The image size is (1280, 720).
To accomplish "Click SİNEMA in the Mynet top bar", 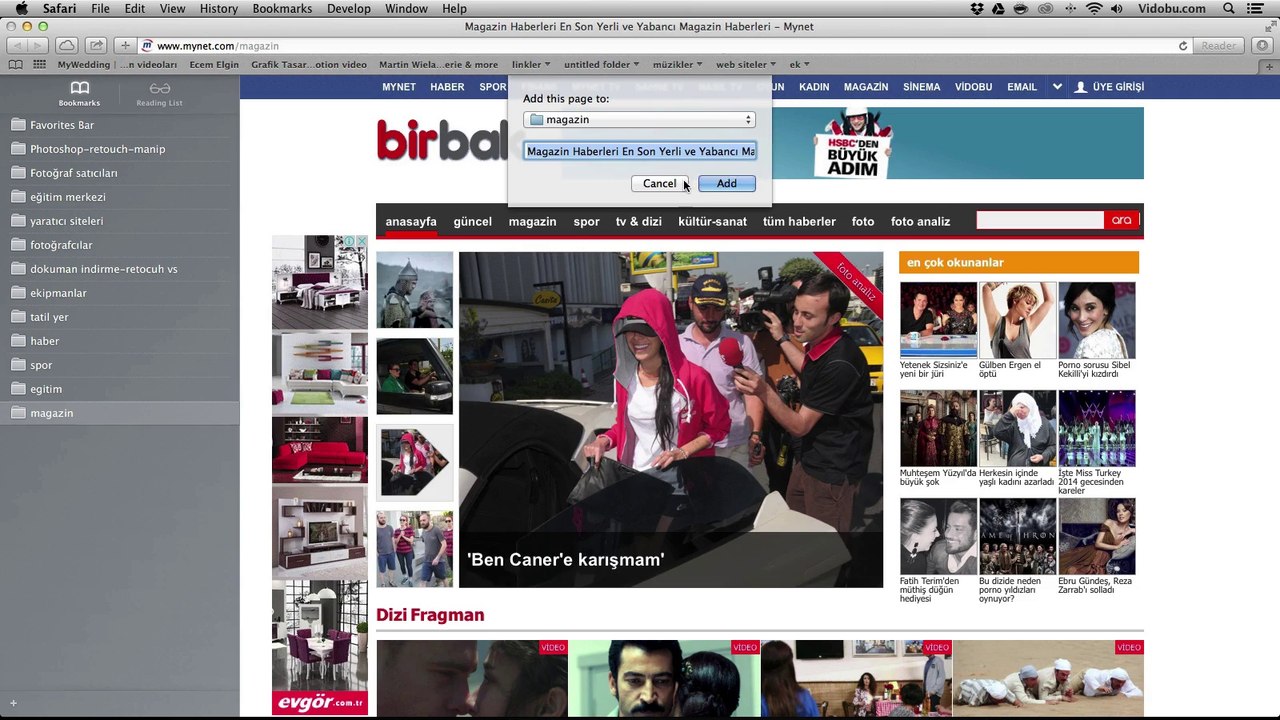I will (921, 87).
